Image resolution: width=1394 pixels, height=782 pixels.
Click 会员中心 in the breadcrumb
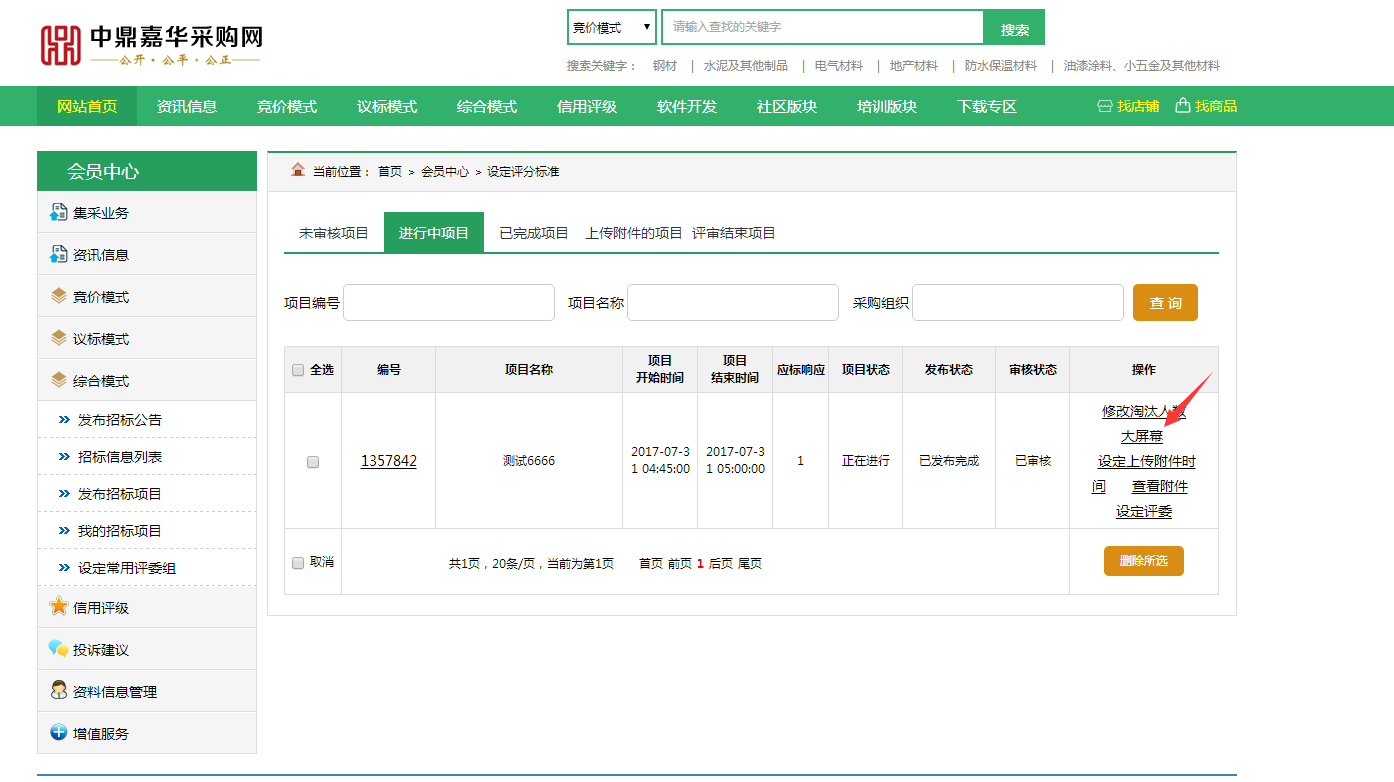(x=445, y=172)
